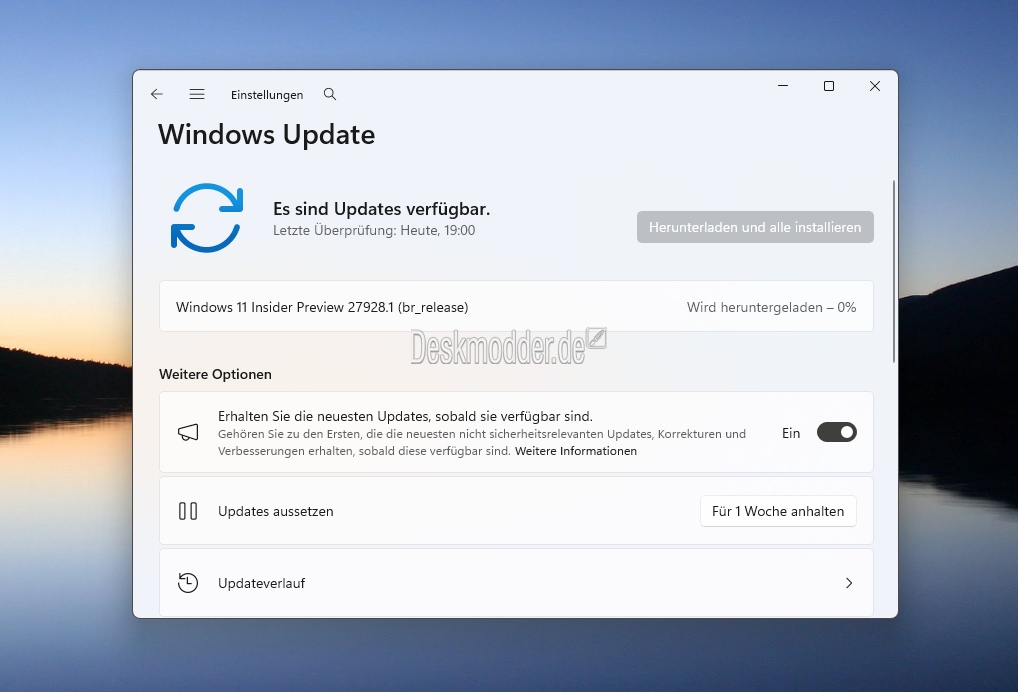
Task: Open the hamburger navigation menu
Action: pyautogui.click(x=197, y=94)
